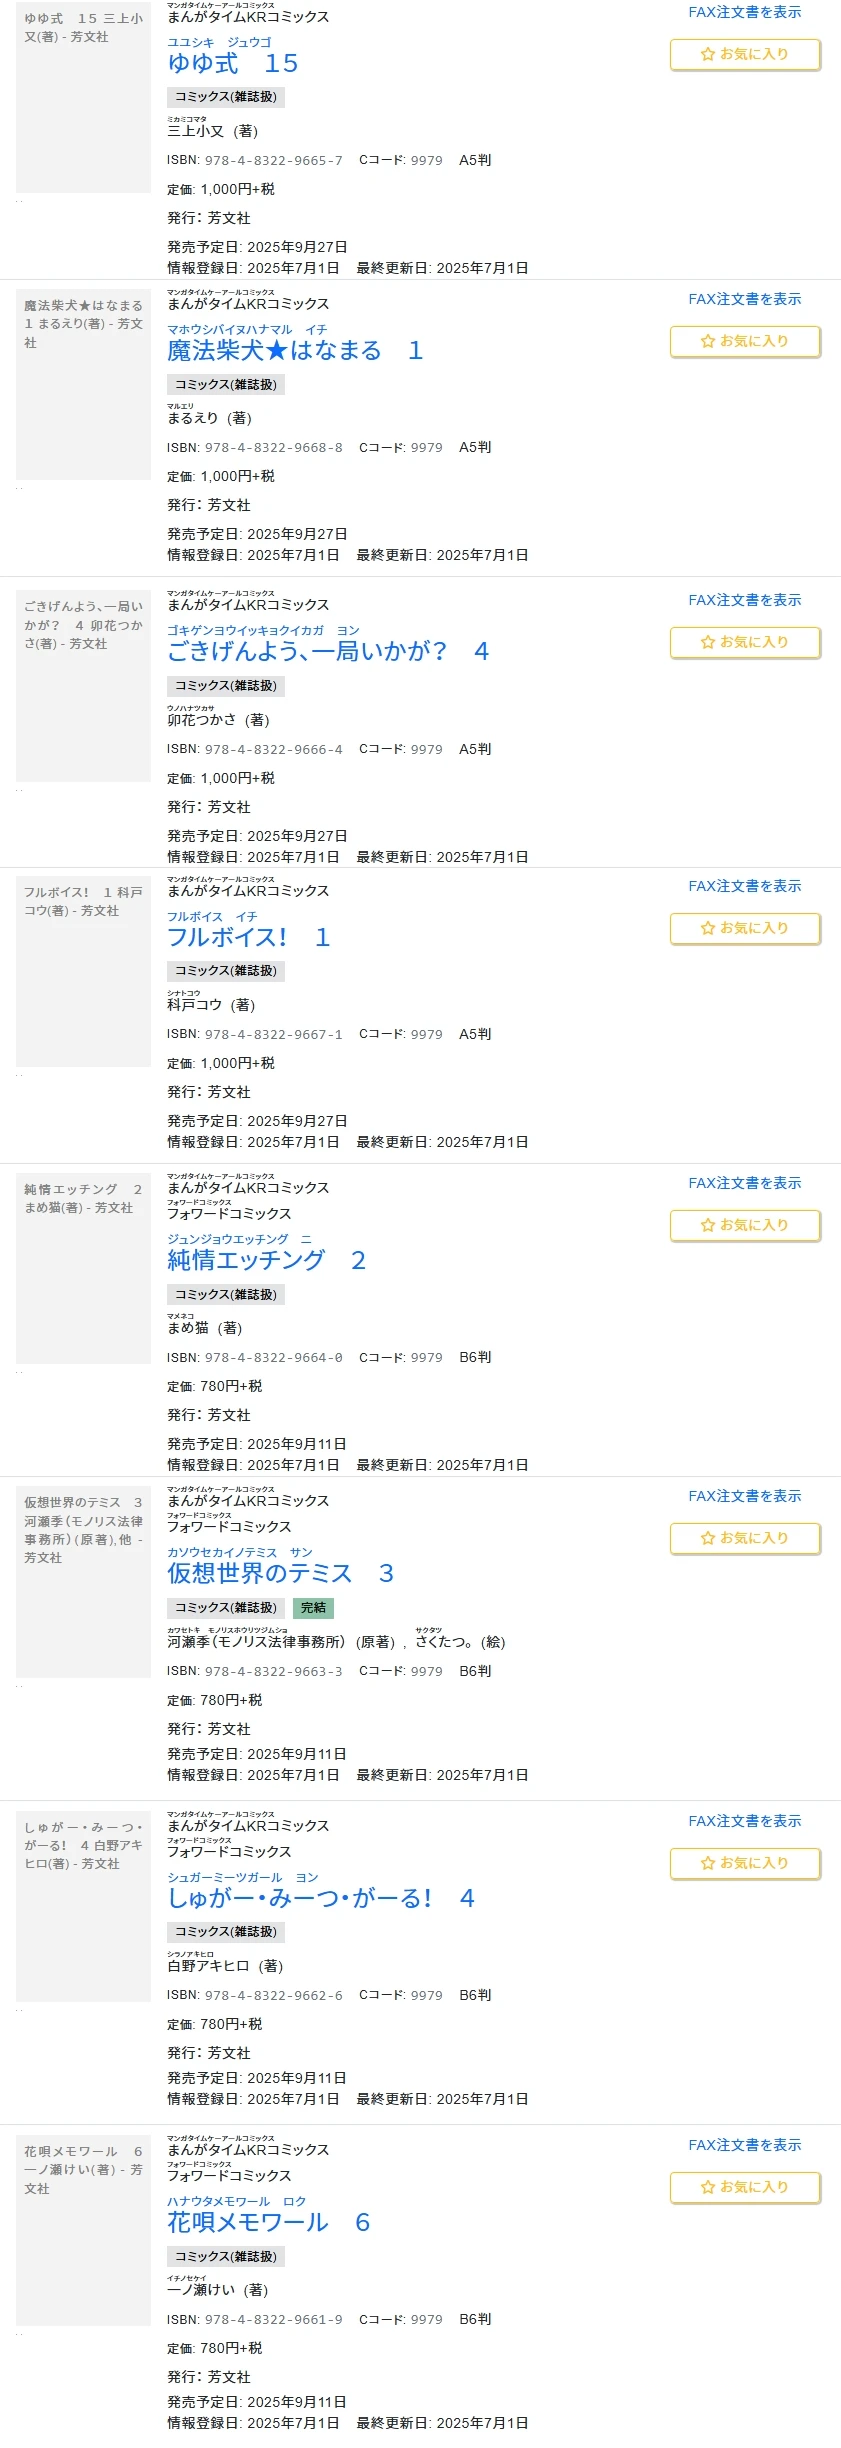Click cover thumbnail for フルボイス！ 1

83,972
